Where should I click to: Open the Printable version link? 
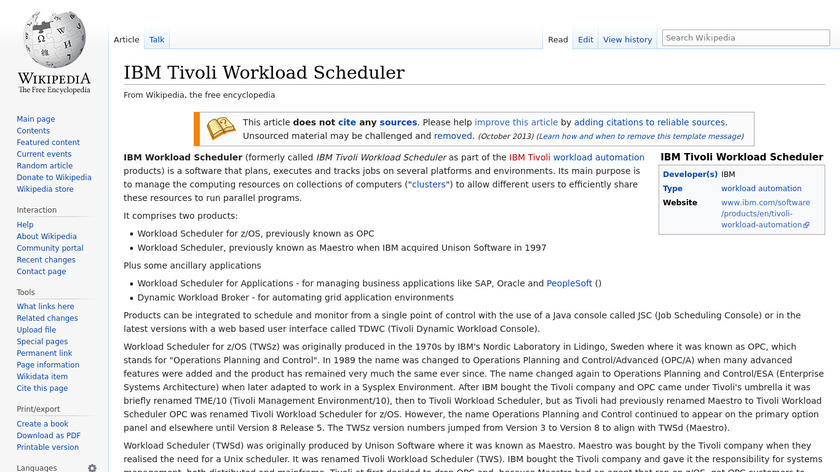pyautogui.click(x=47, y=447)
